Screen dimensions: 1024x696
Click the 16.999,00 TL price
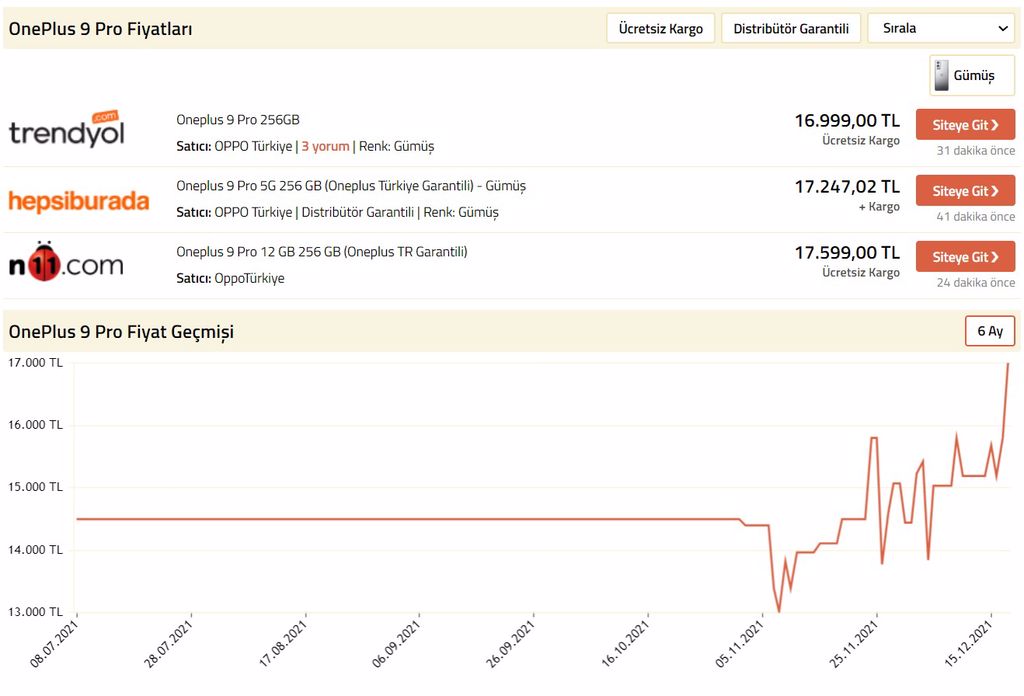[847, 121]
